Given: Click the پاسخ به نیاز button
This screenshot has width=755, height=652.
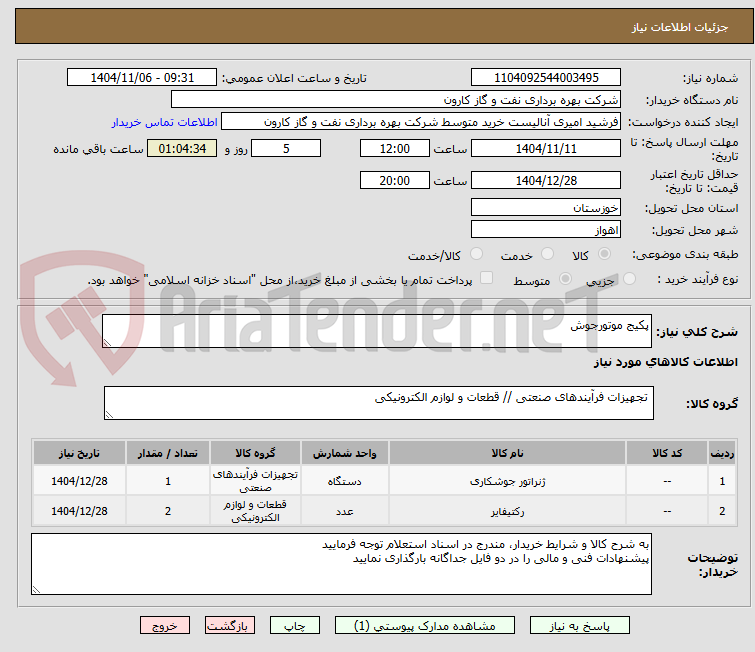Looking at the screenshot, I should [579, 626].
